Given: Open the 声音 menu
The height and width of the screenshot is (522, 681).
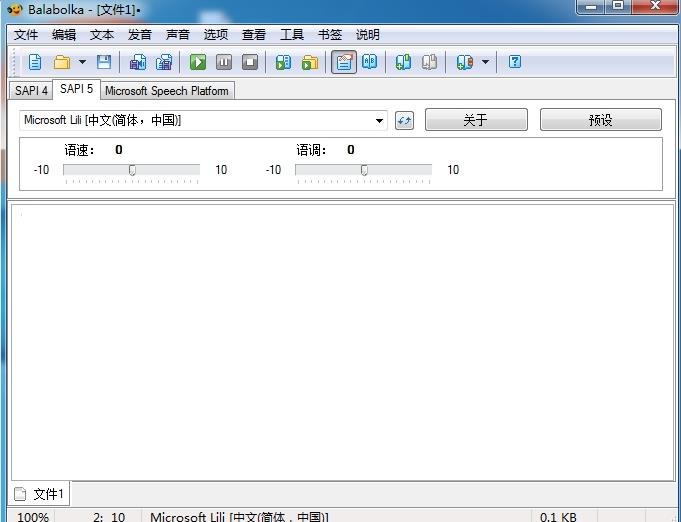Looking at the screenshot, I should 178,35.
